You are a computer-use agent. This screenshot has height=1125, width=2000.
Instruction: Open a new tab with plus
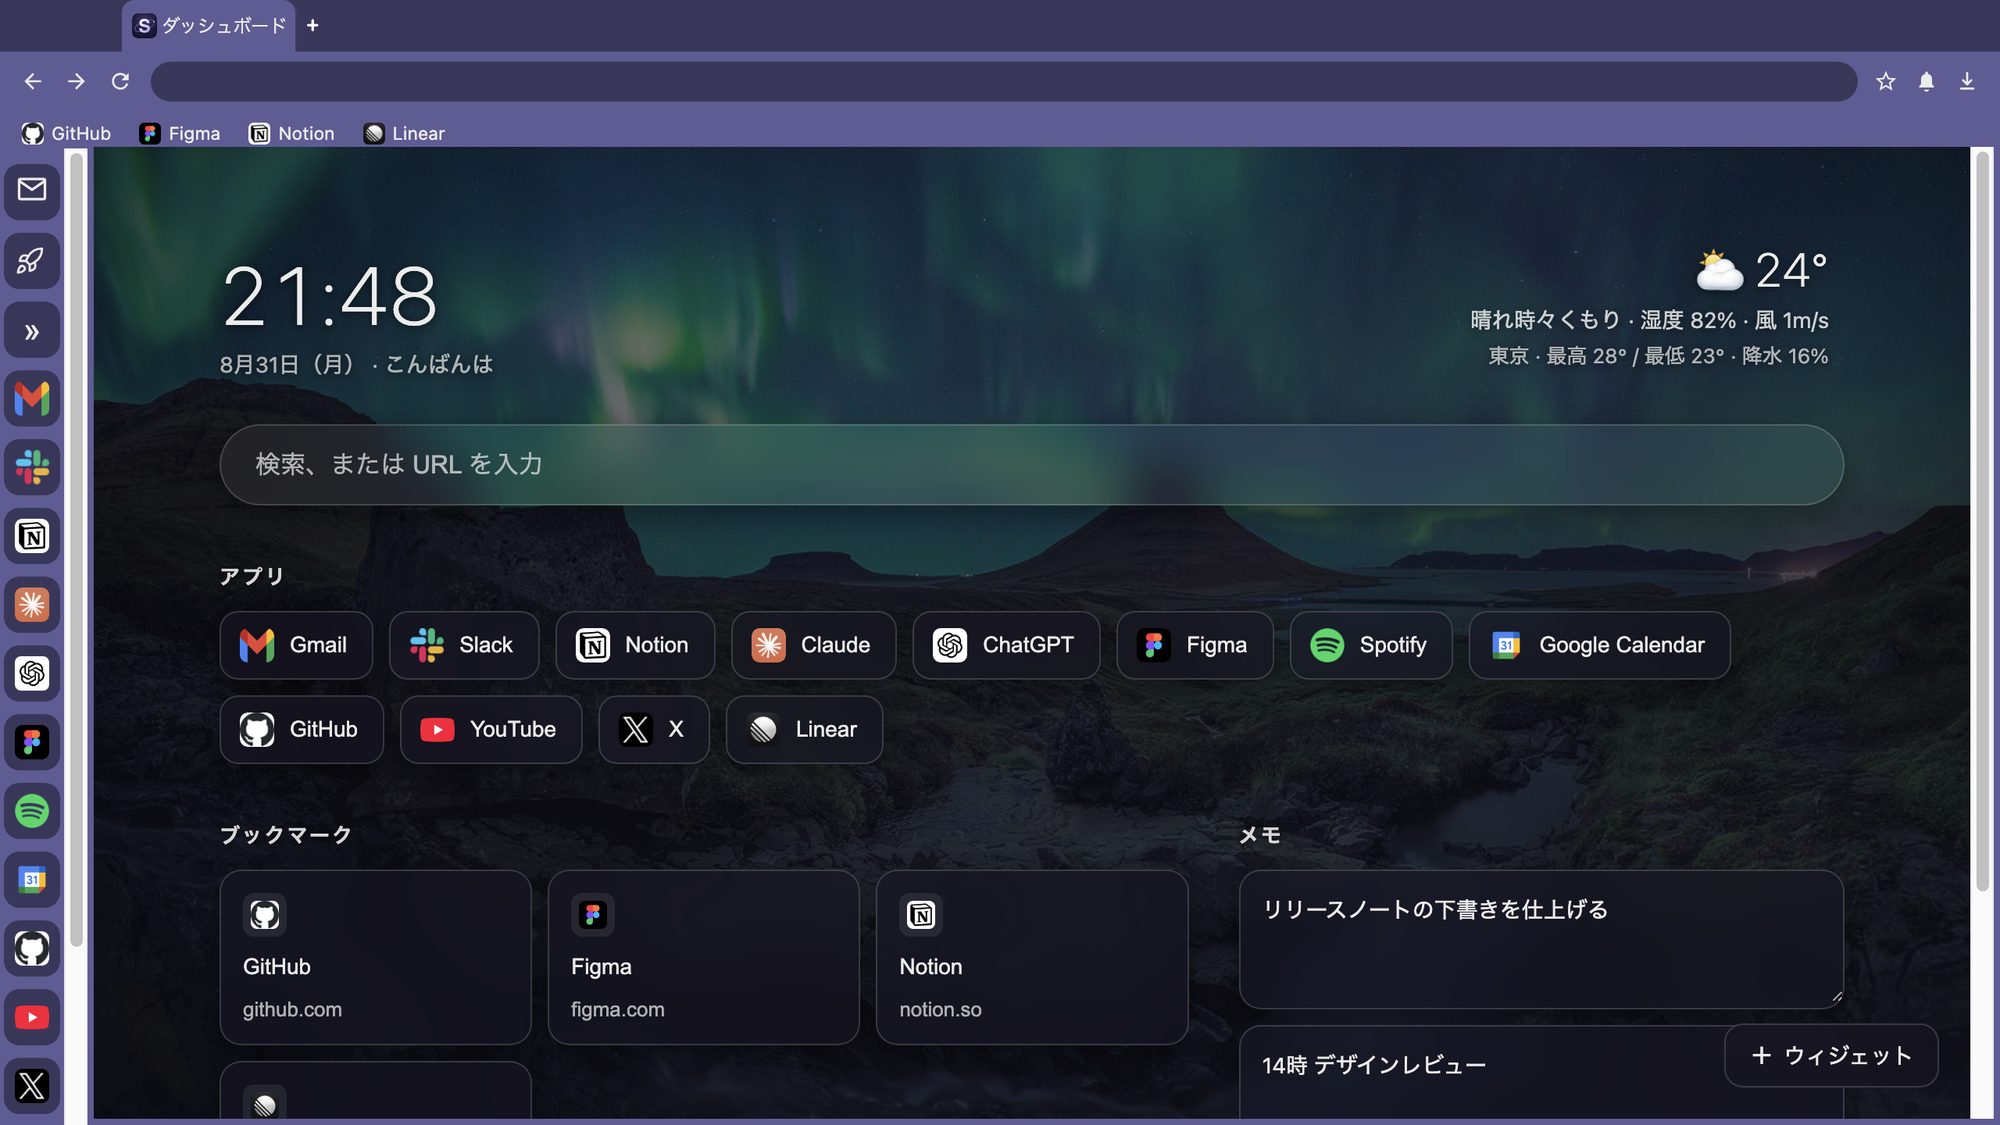point(313,26)
